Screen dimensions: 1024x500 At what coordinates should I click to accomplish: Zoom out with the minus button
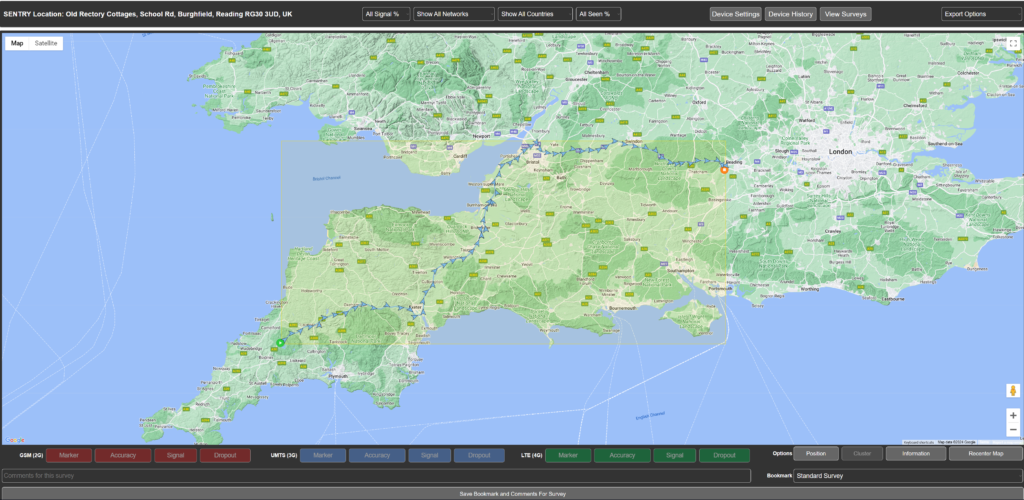pos(1013,430)
